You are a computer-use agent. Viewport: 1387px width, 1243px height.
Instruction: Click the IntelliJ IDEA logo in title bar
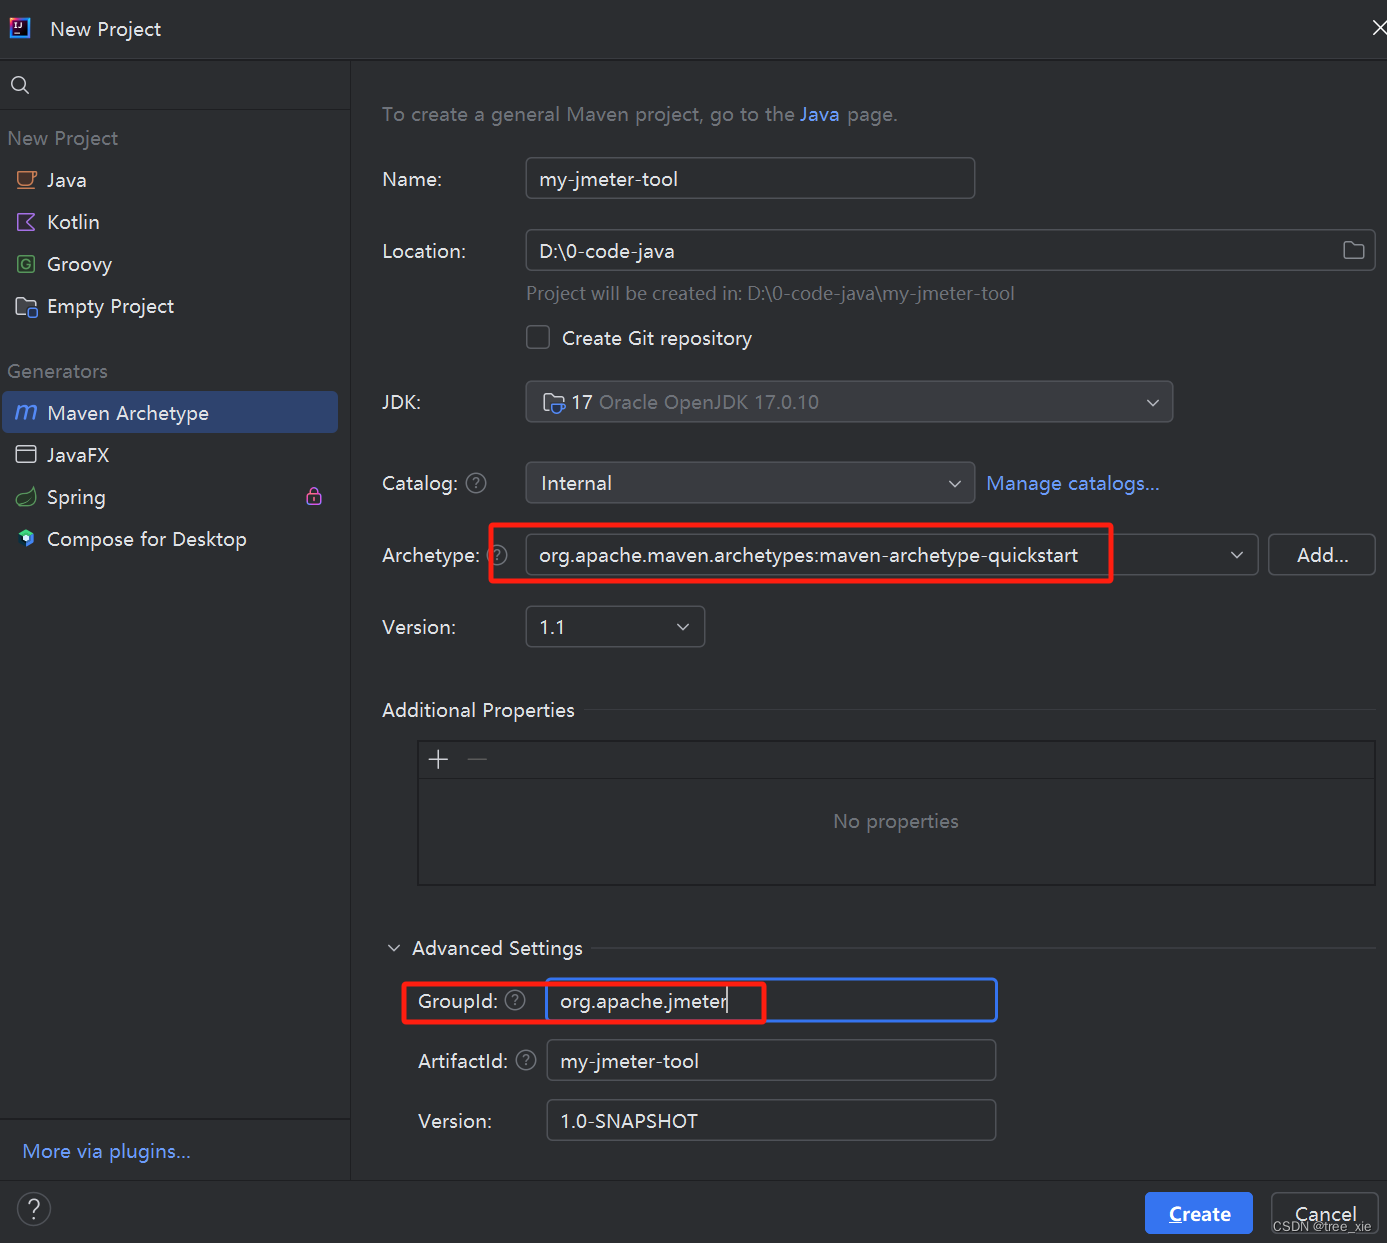click(20, 28)
